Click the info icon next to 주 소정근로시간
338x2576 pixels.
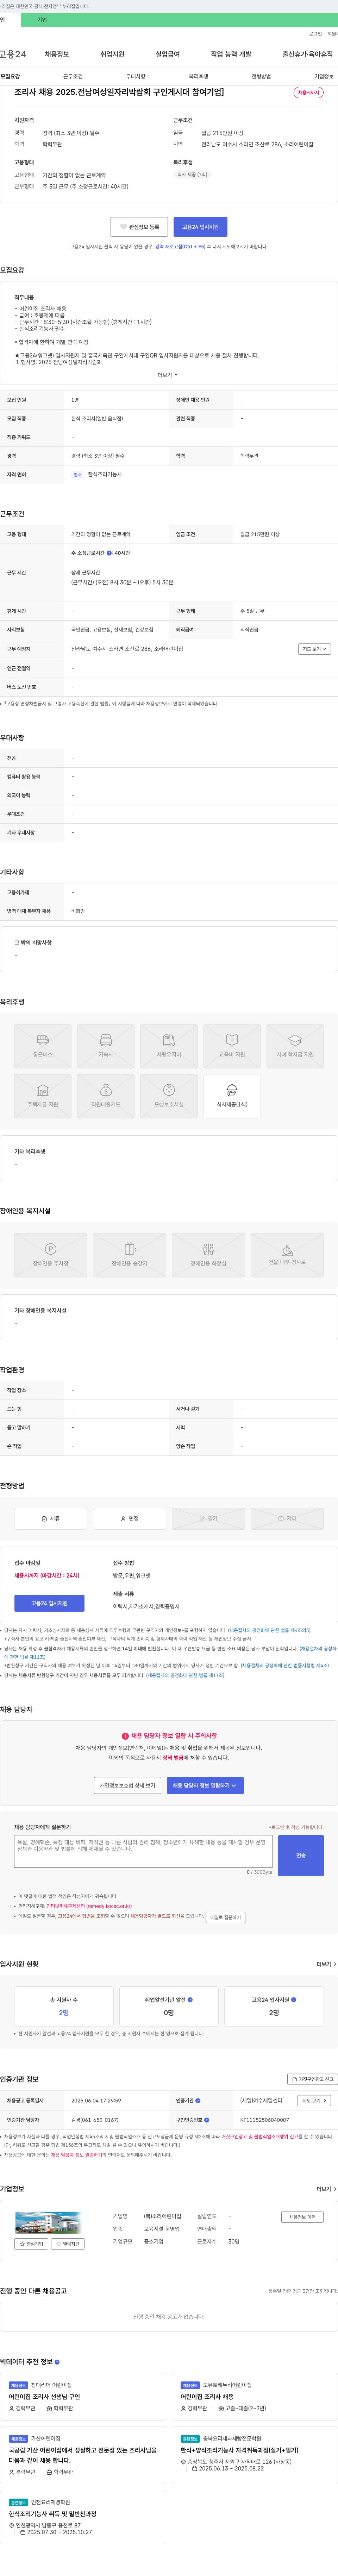(x=110, y=553)
